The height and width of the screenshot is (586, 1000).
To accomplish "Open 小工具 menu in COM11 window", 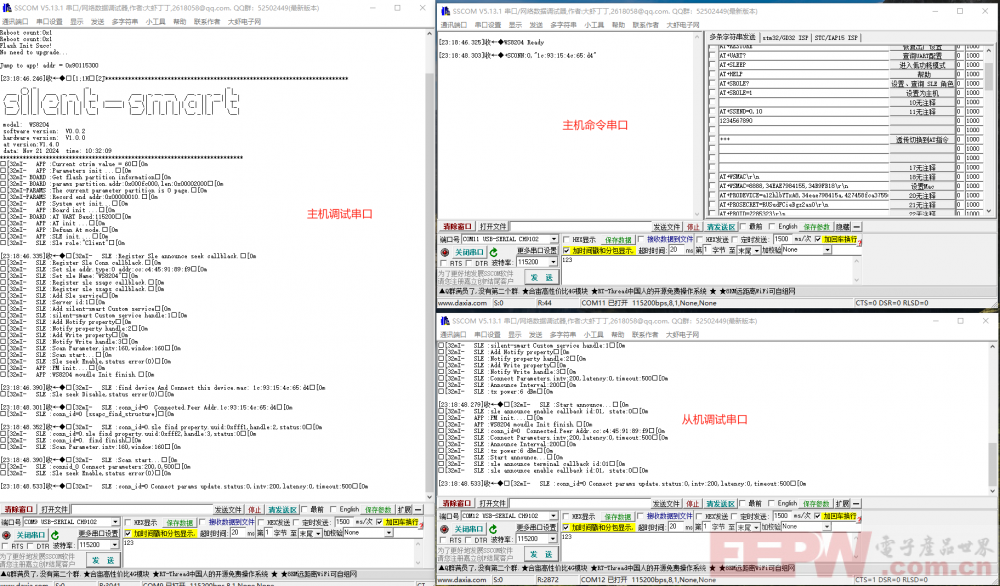I will (x=594, y=25).
